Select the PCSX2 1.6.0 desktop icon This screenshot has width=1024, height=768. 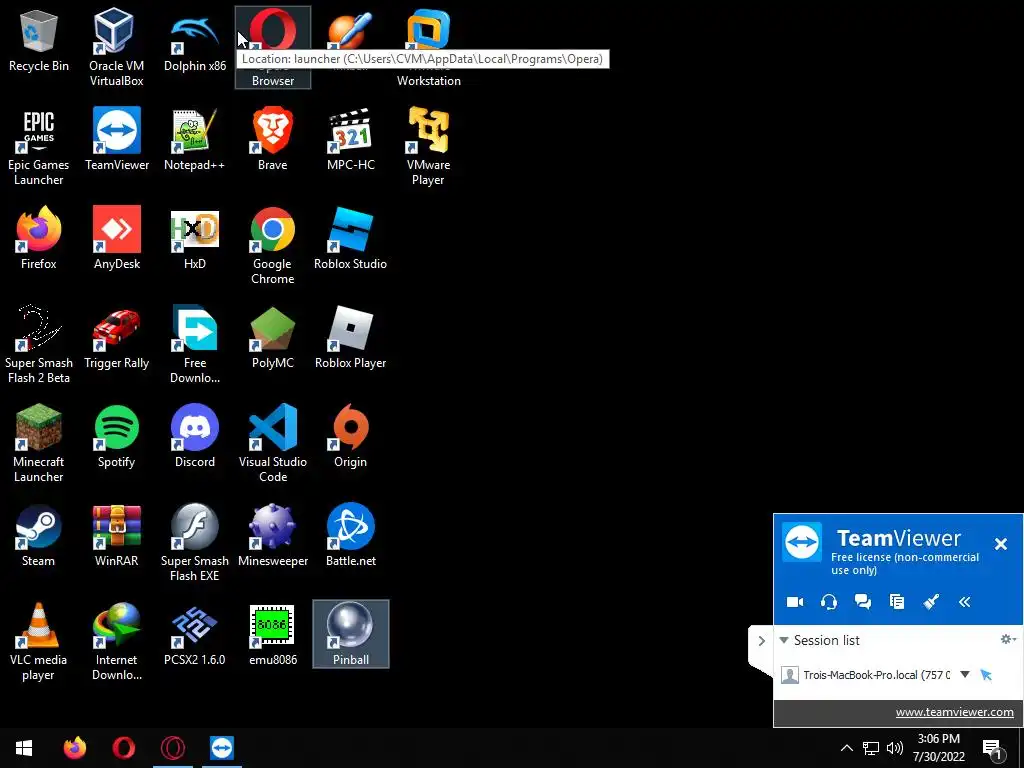[195, 635]
